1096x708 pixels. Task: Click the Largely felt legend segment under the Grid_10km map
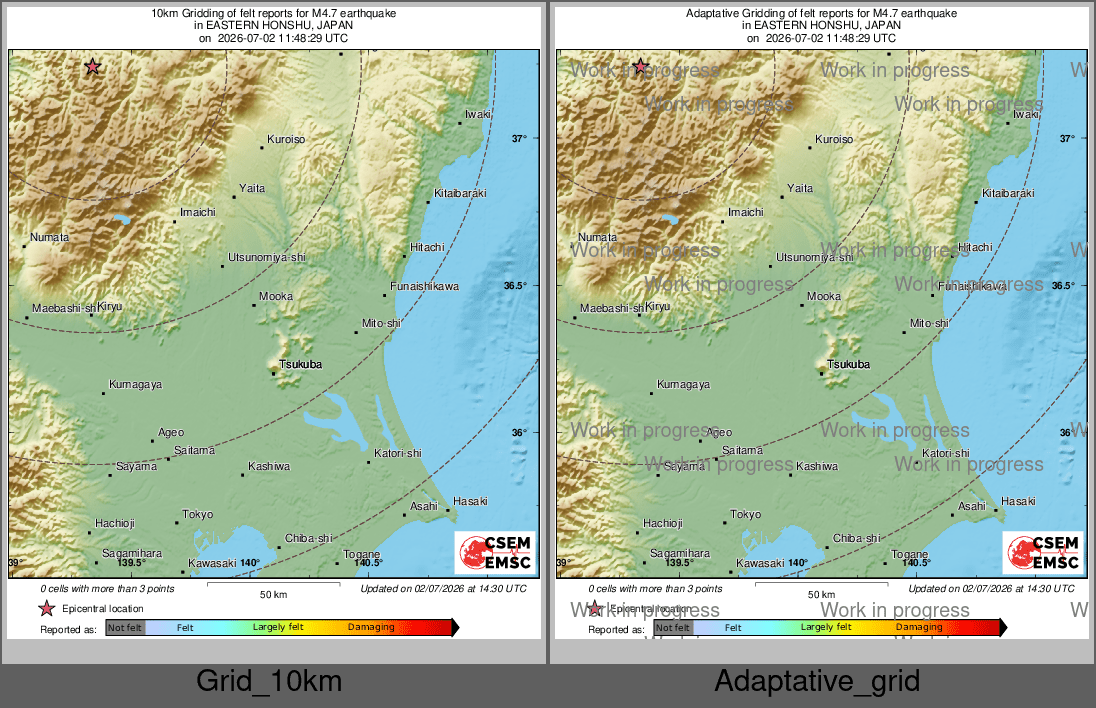[x=278, y=628]
